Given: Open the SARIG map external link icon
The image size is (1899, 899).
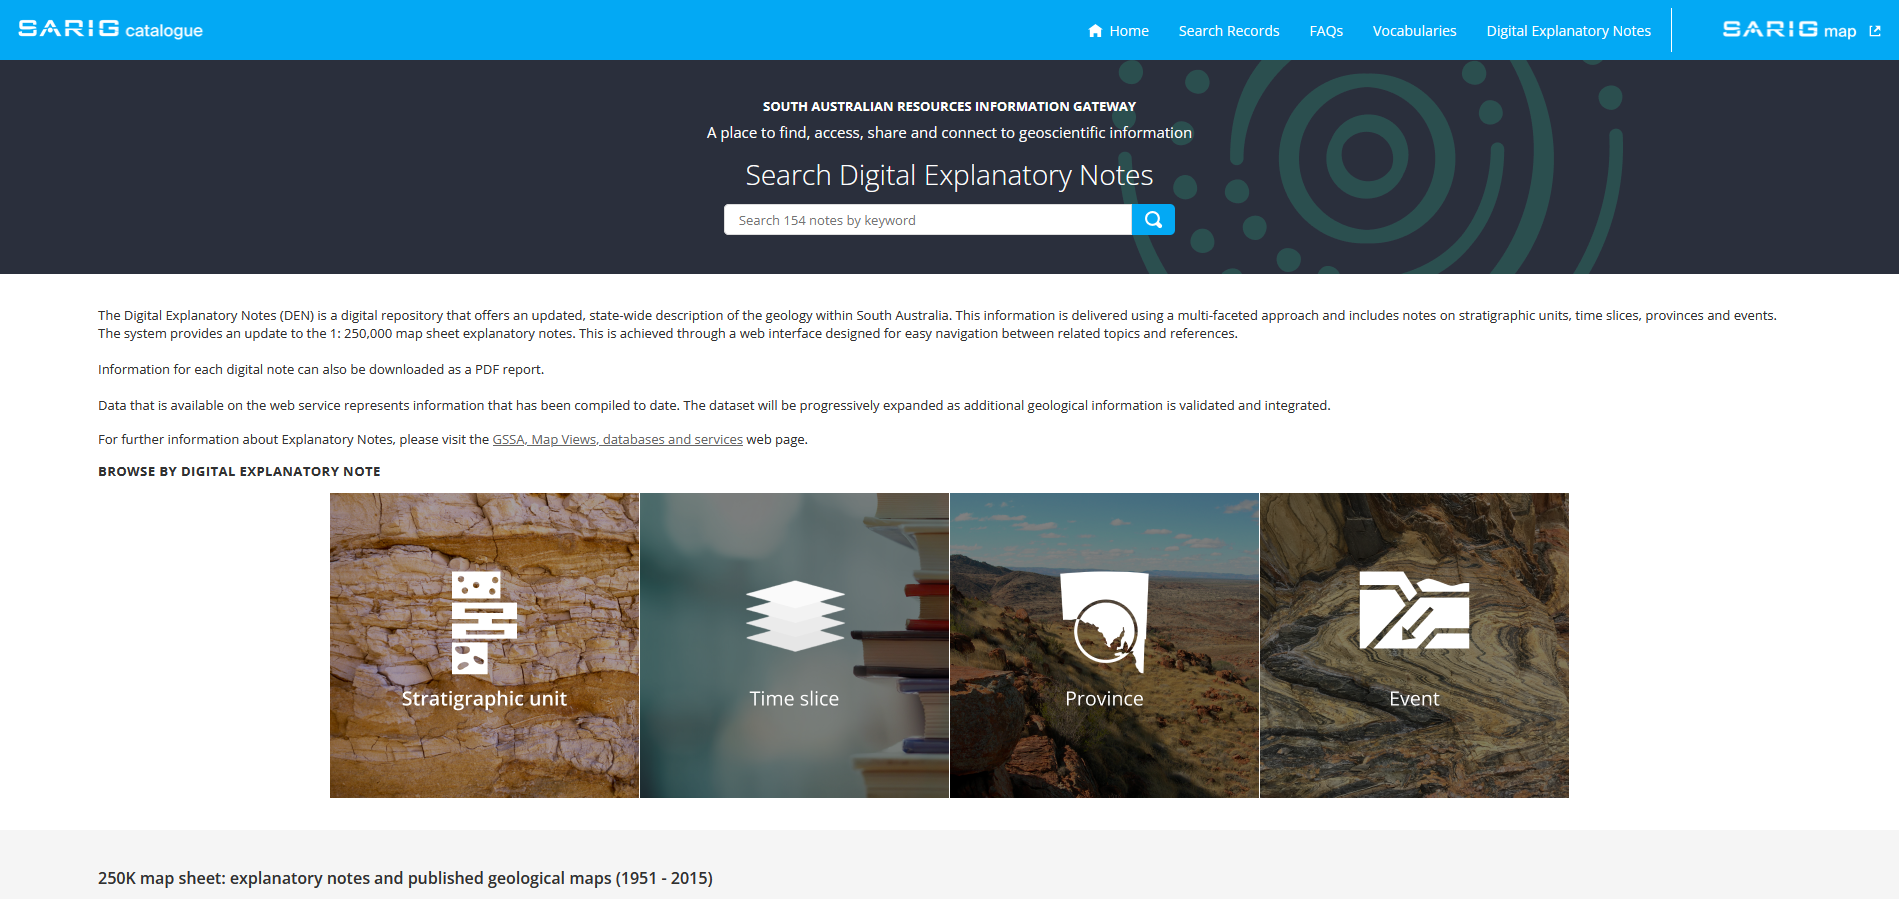Looking at the screenshot, I should tap(1875, 31).
